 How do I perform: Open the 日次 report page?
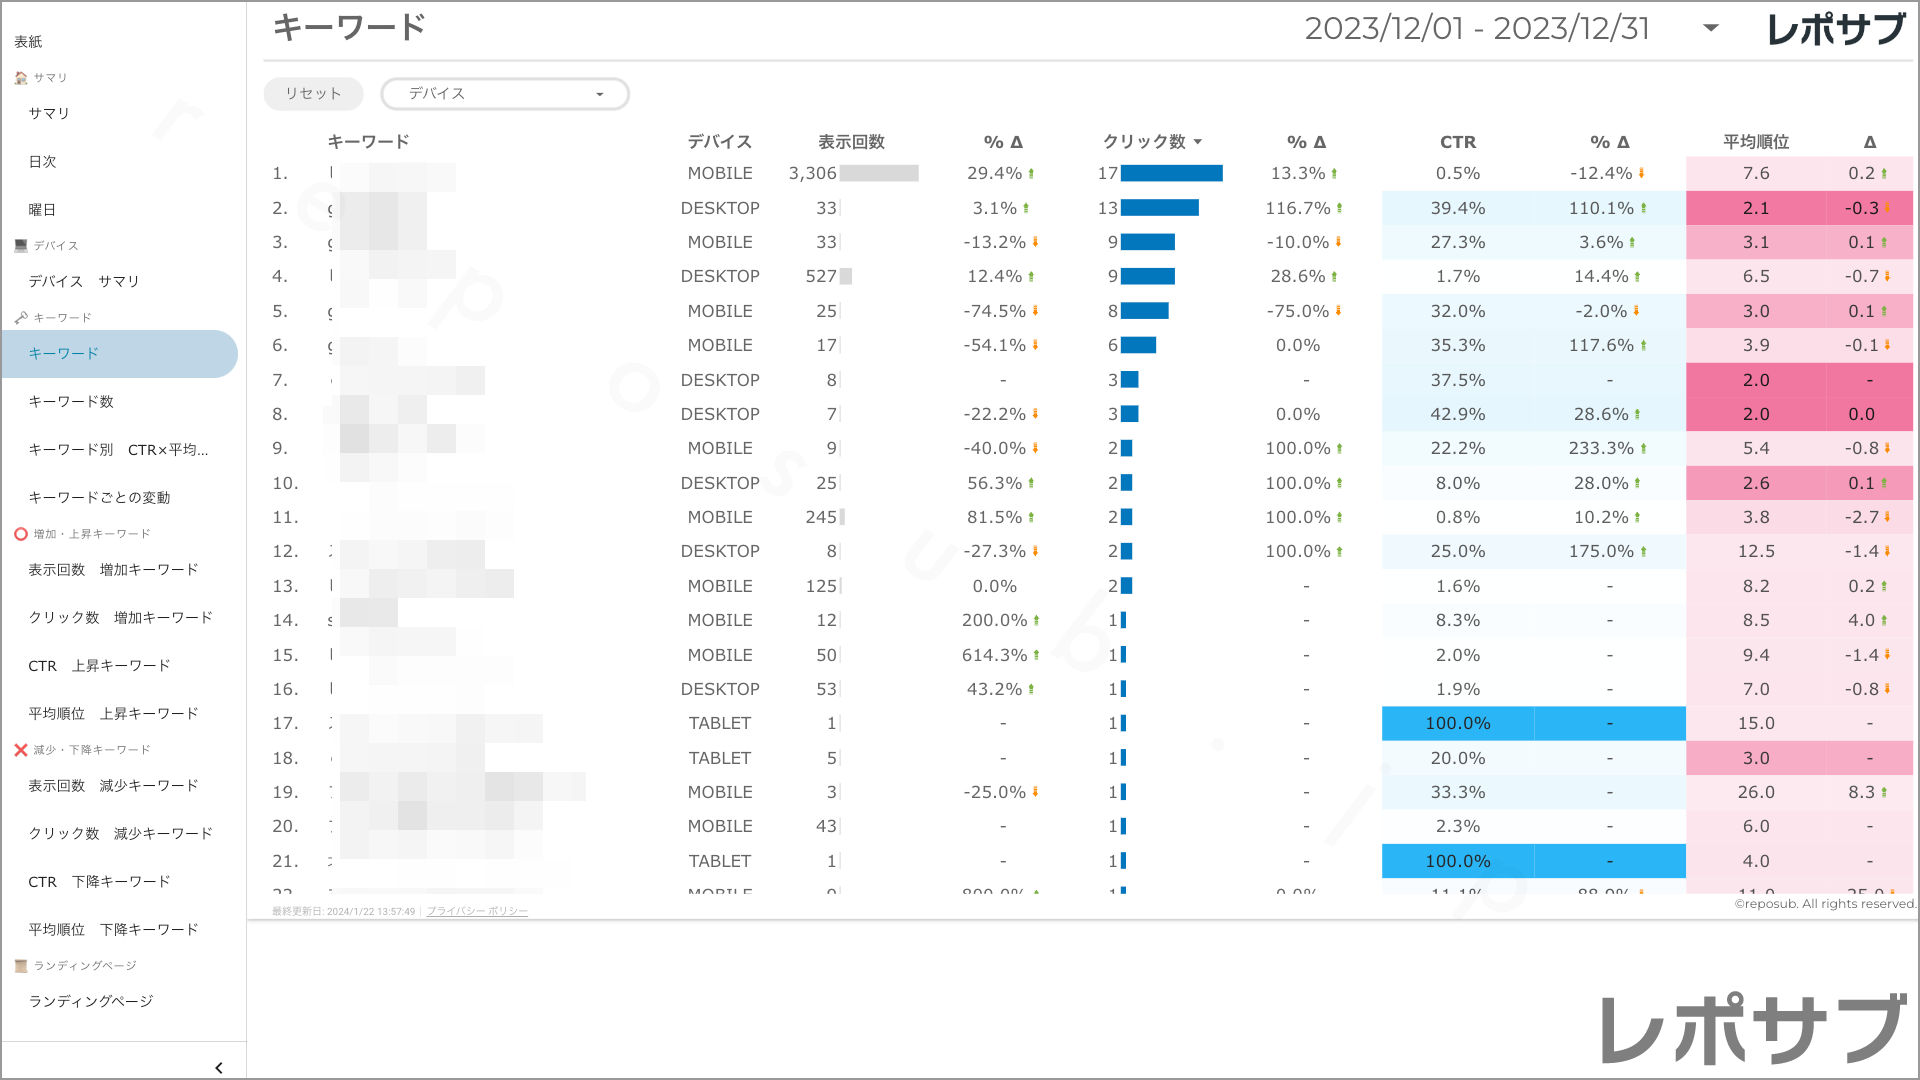42,162
